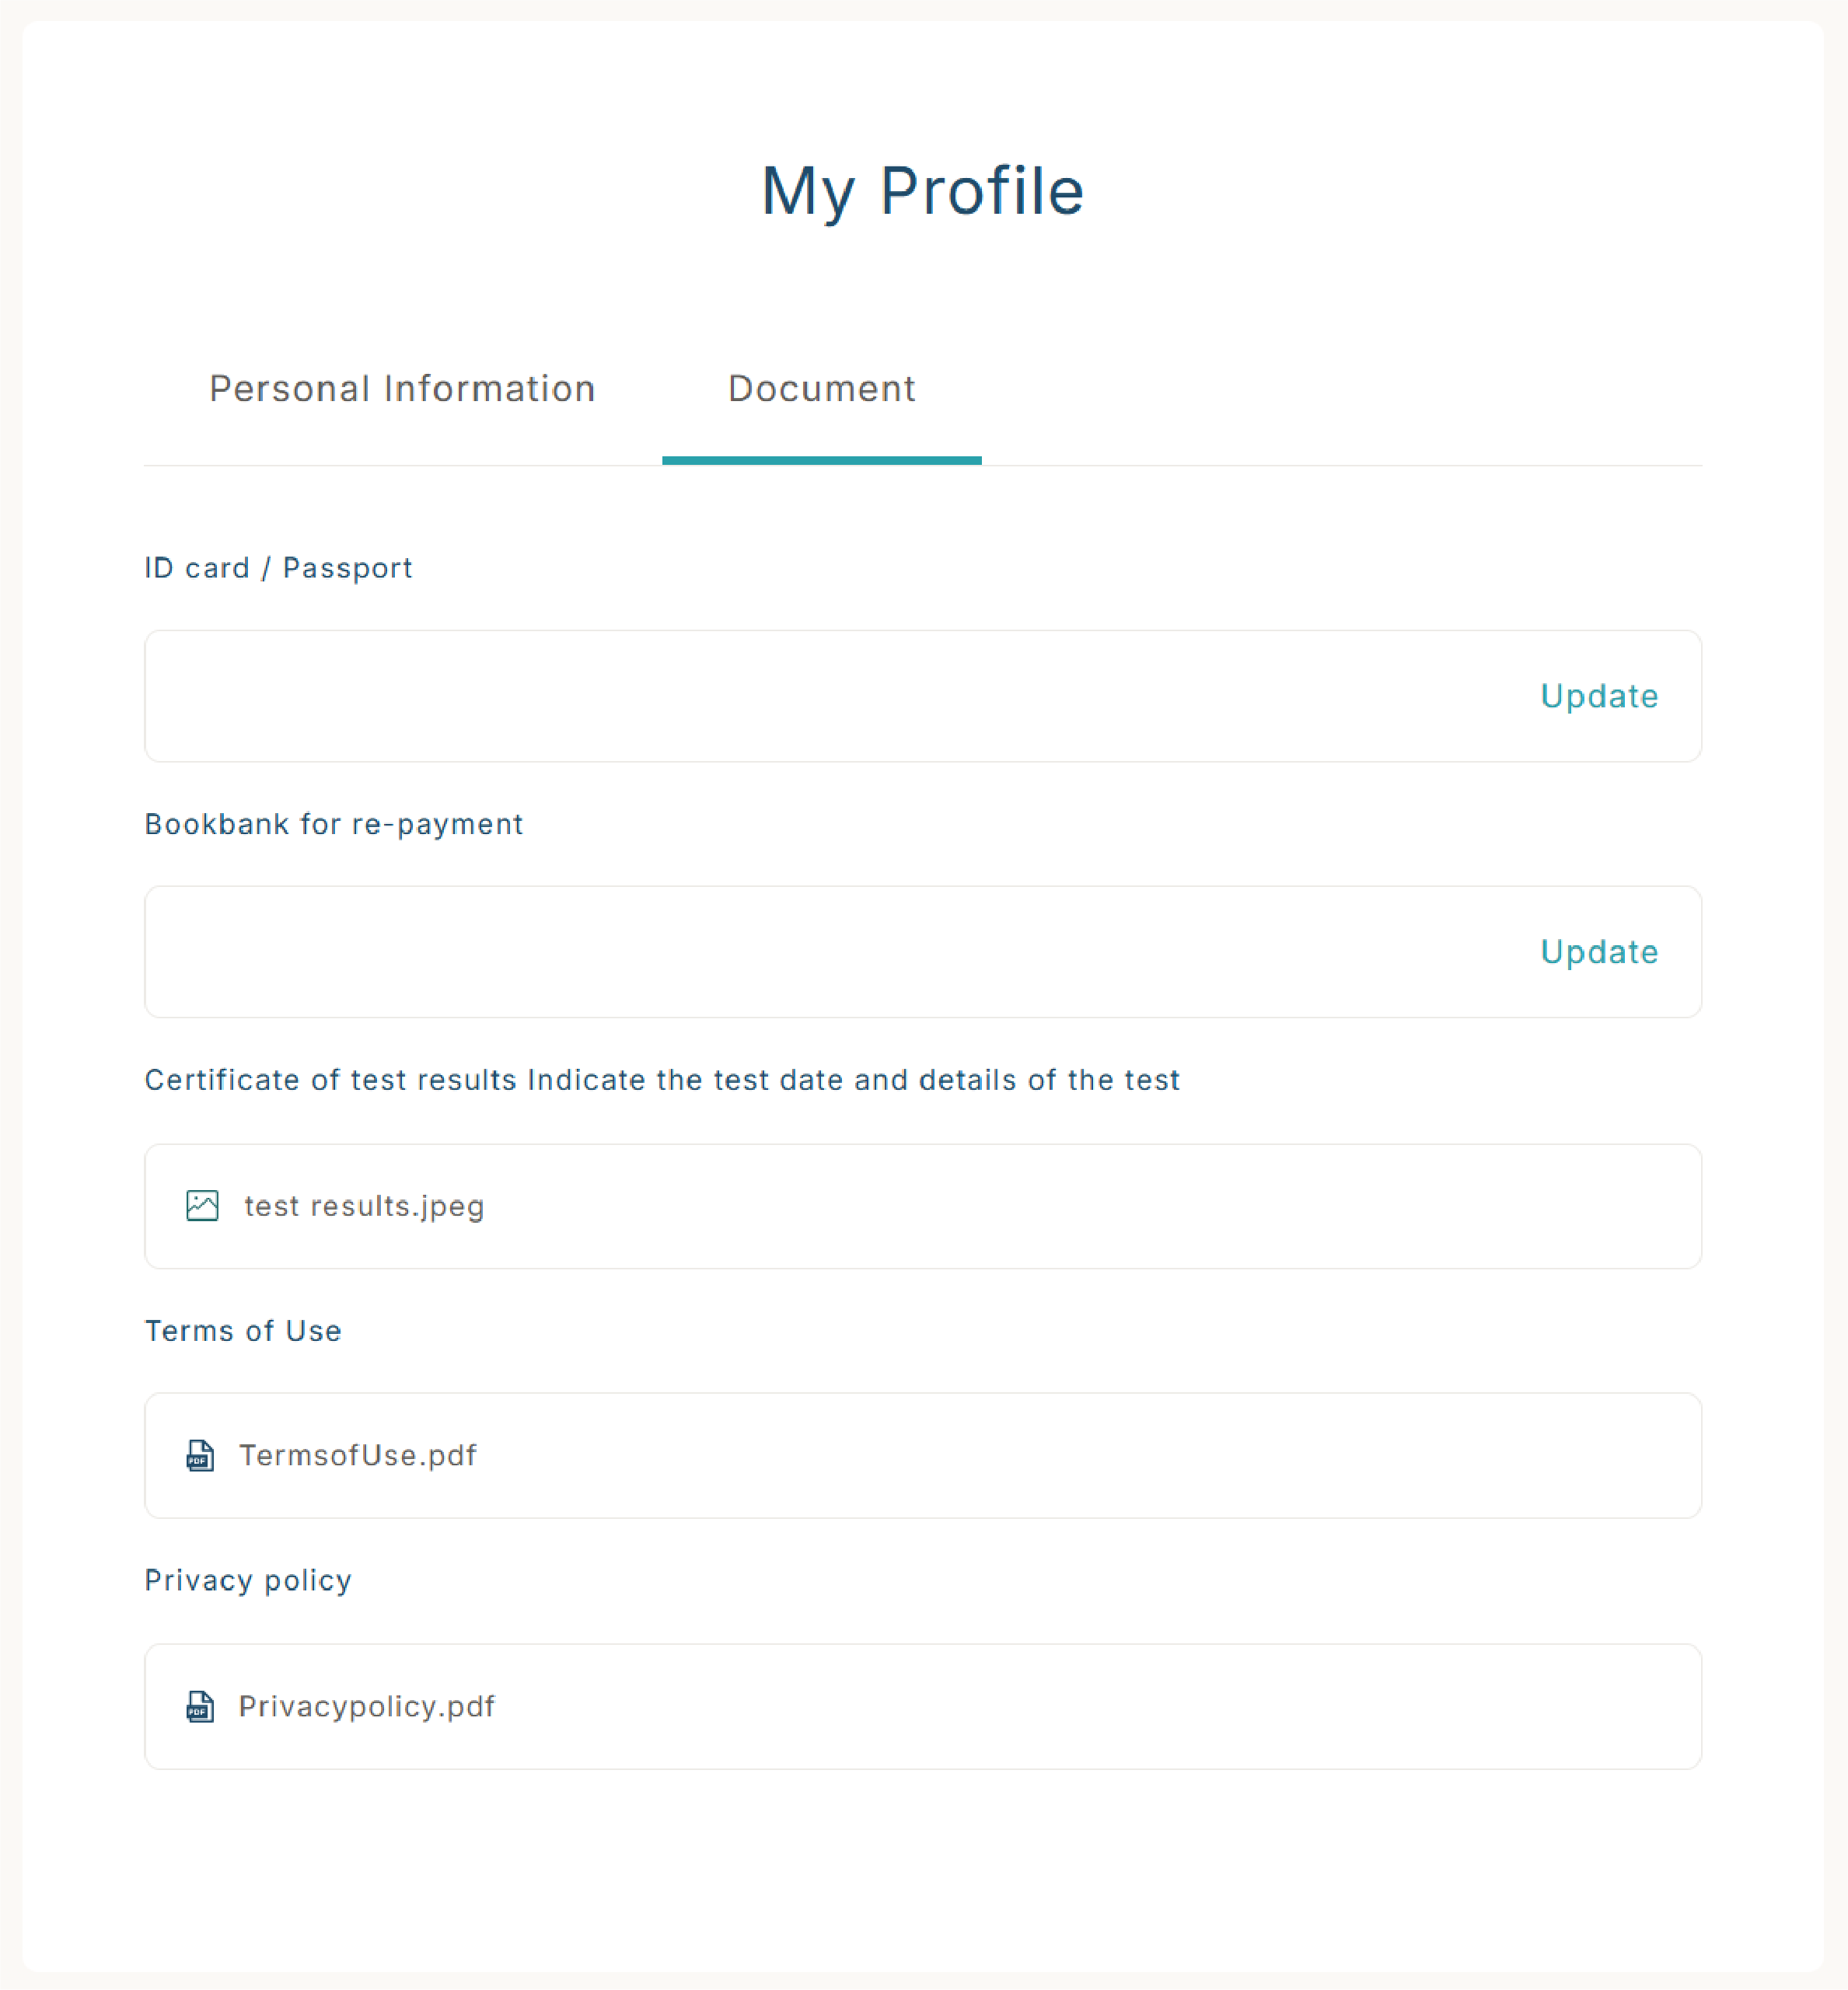Click the ID card / Passport label
1848x1990 pixels.
[x=279, y=568]
